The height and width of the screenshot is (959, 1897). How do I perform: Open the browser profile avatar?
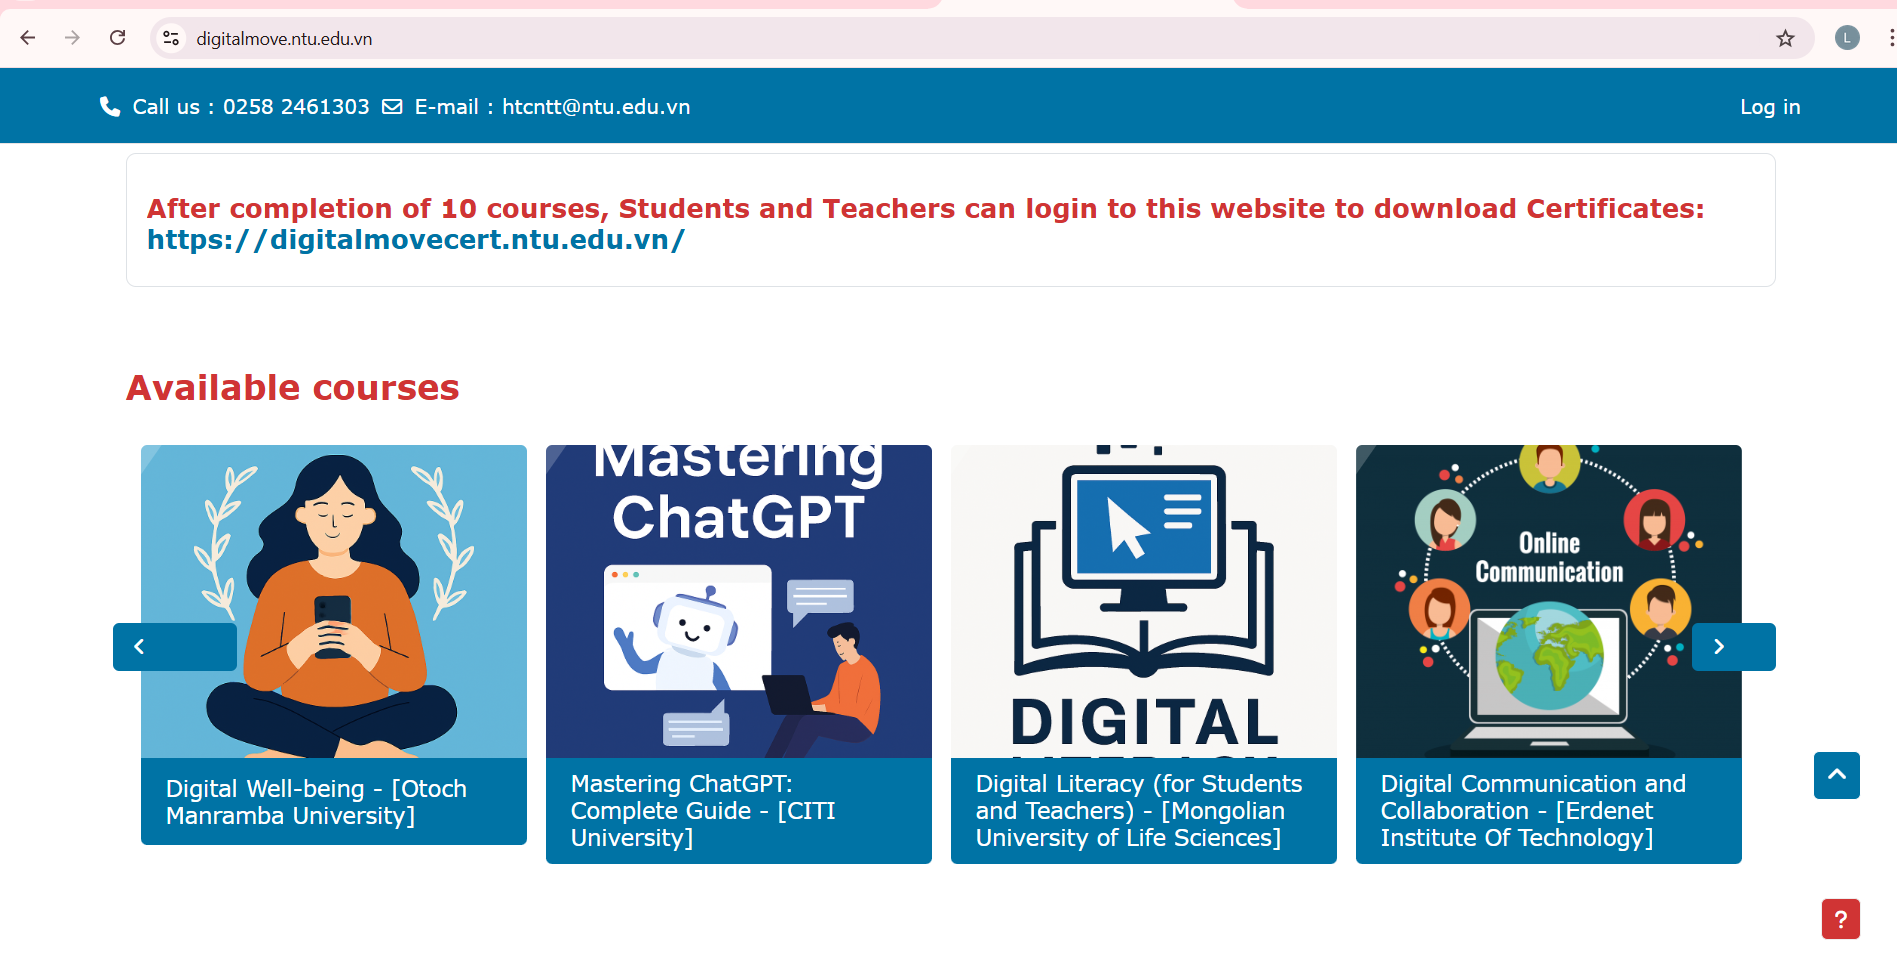[x=1846, y=38]
